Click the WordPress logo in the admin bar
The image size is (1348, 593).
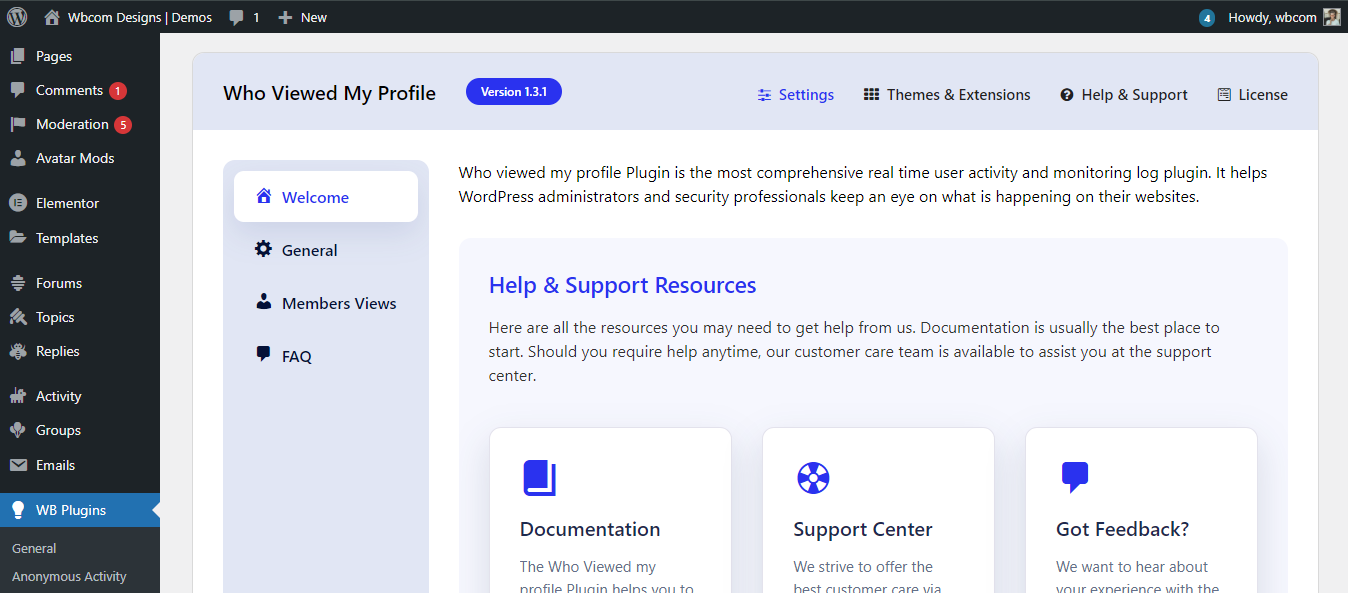[x=16, y=16]
